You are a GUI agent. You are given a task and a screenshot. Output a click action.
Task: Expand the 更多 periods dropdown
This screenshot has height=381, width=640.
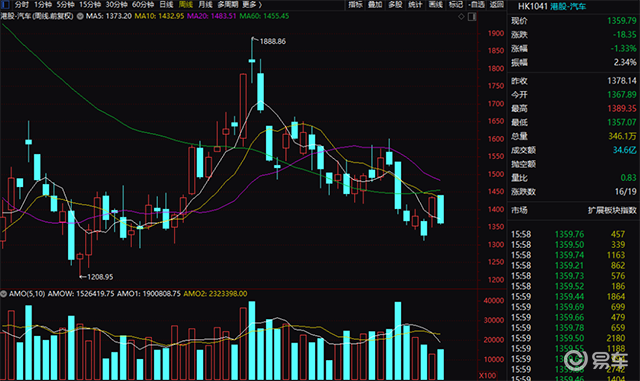(x=251, y=5)
